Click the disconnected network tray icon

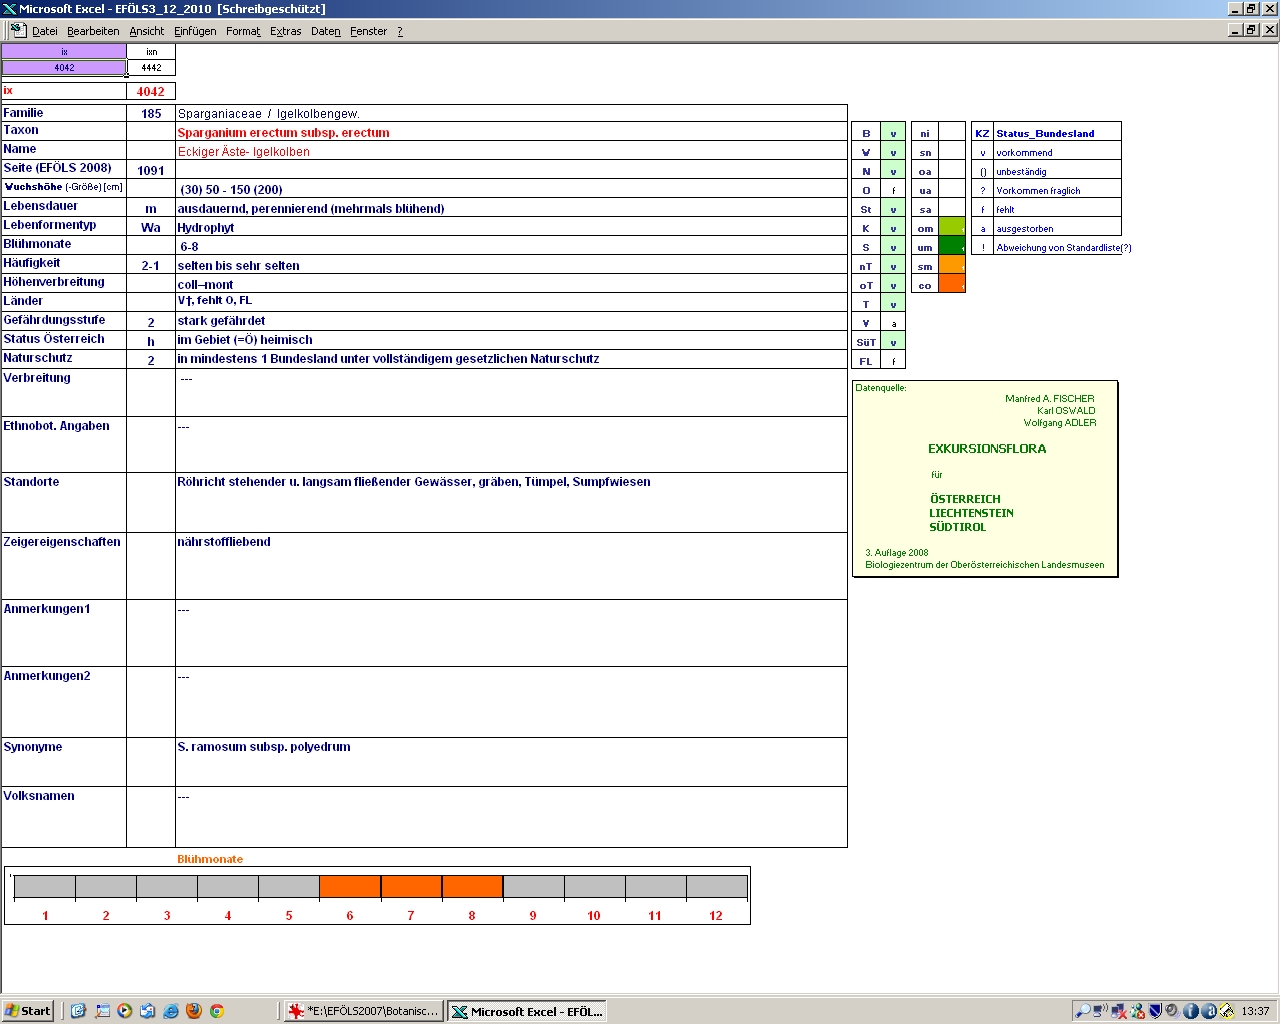tap(1119, 1011)
